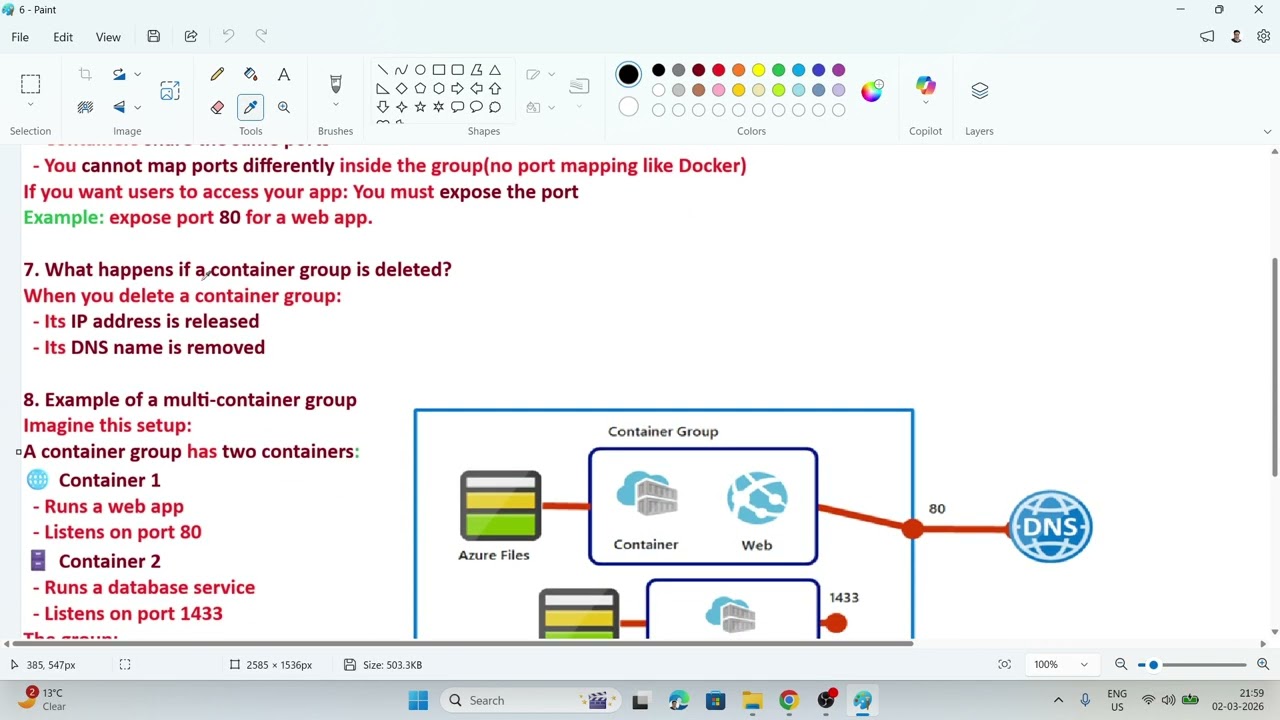Open the File menu
Screen dimensions: 1280x720
(x=20, y=37)
